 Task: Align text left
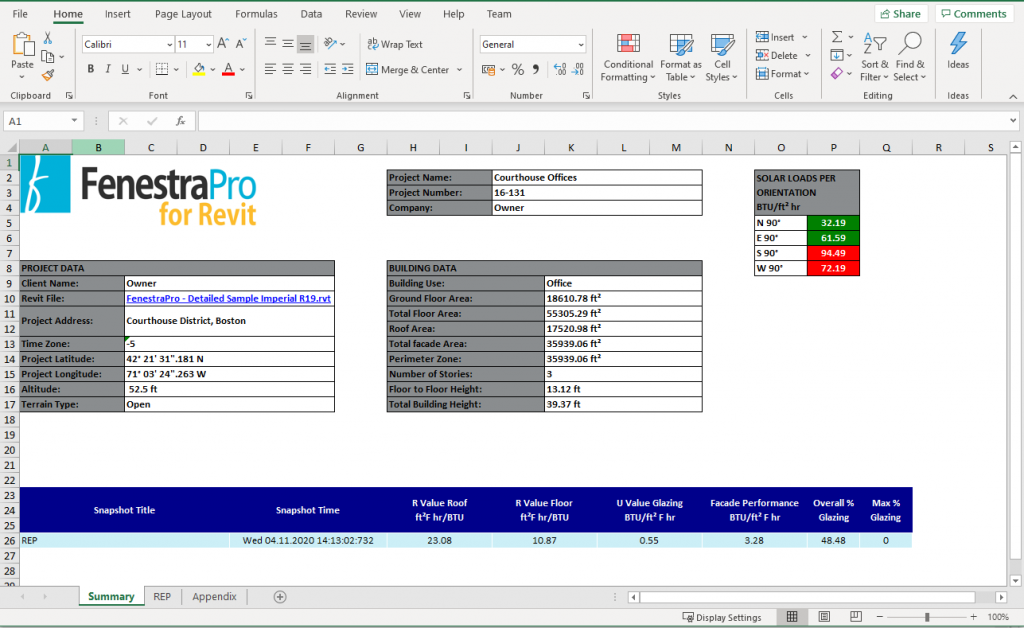[270, 69]
